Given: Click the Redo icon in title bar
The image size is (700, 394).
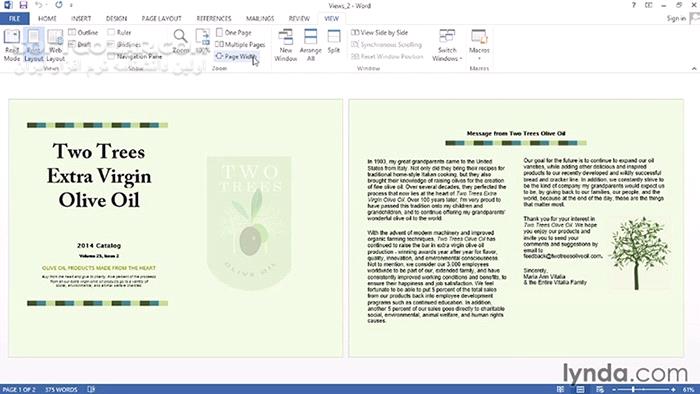Looking at the screenshot, I should (59, 5).
